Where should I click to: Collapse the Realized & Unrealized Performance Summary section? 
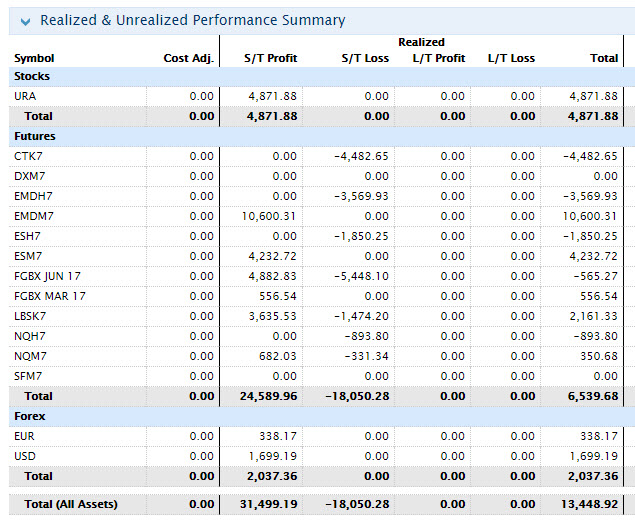point(24,21)
